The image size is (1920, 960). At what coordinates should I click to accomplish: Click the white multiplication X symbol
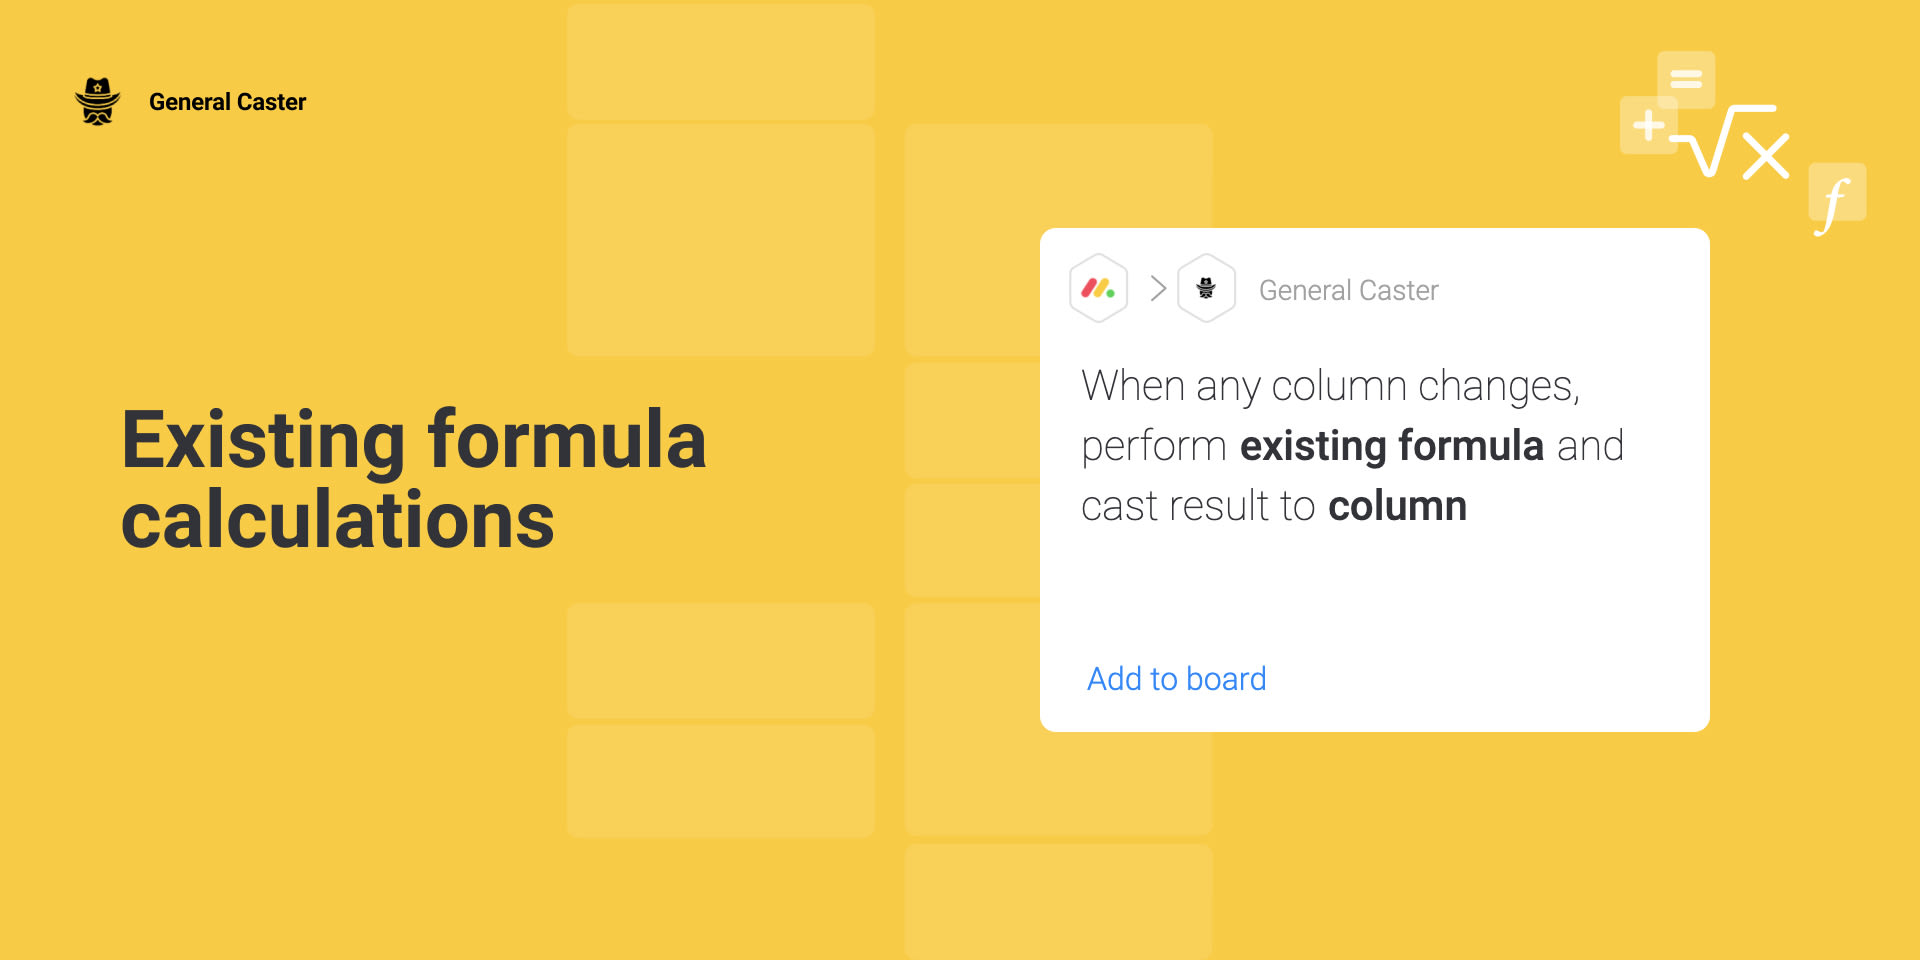click(x=1766, y=157)
